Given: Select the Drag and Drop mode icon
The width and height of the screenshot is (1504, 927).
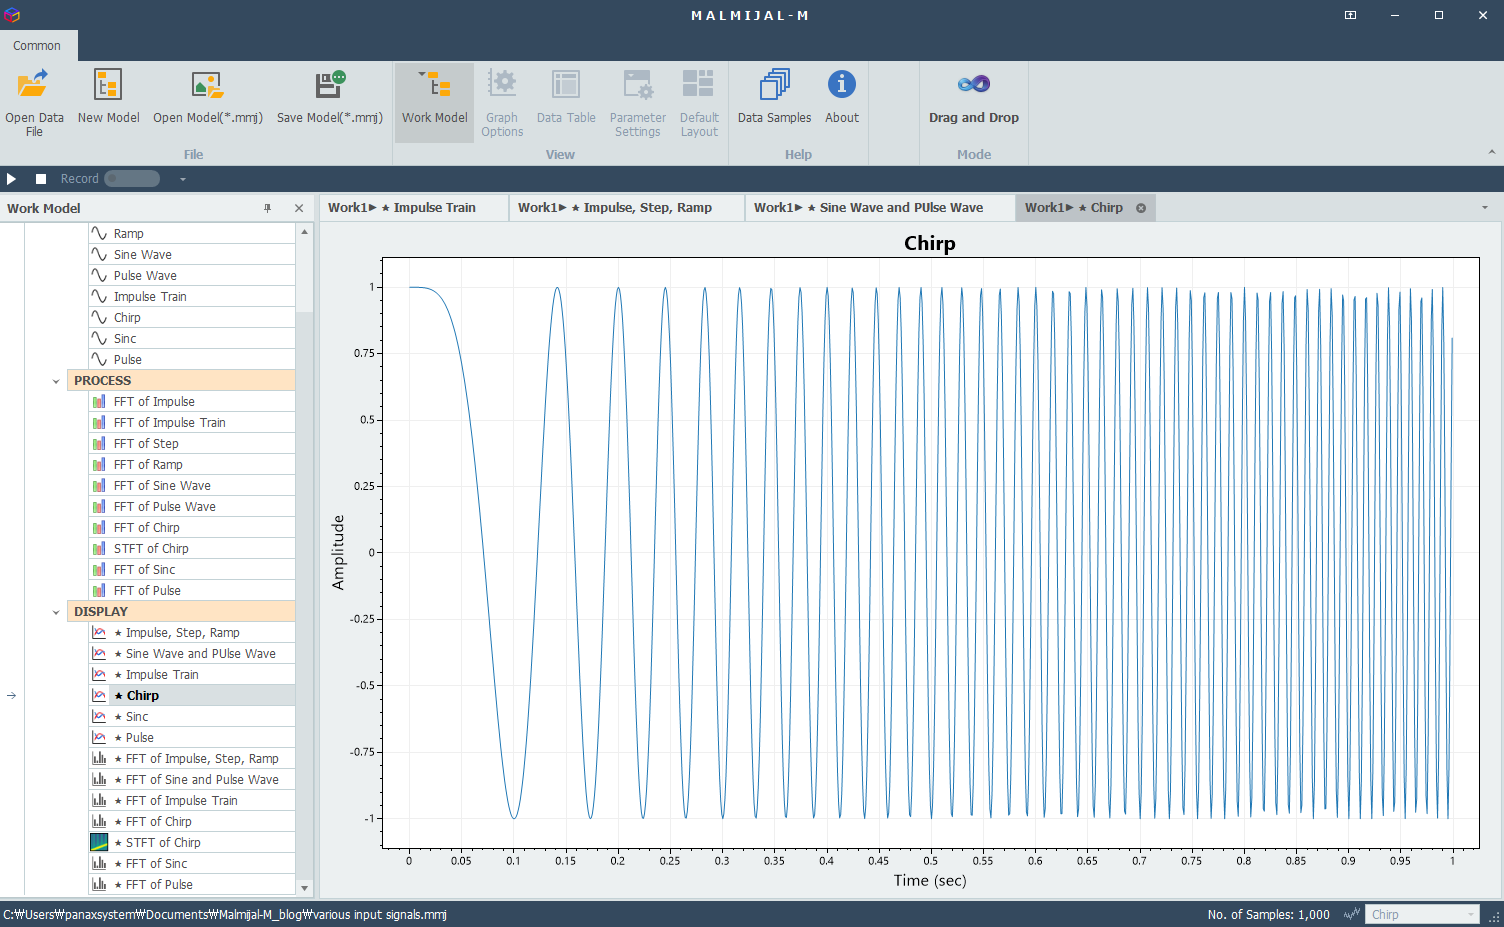Looking at the screenshot, I should tap(974, 84).
